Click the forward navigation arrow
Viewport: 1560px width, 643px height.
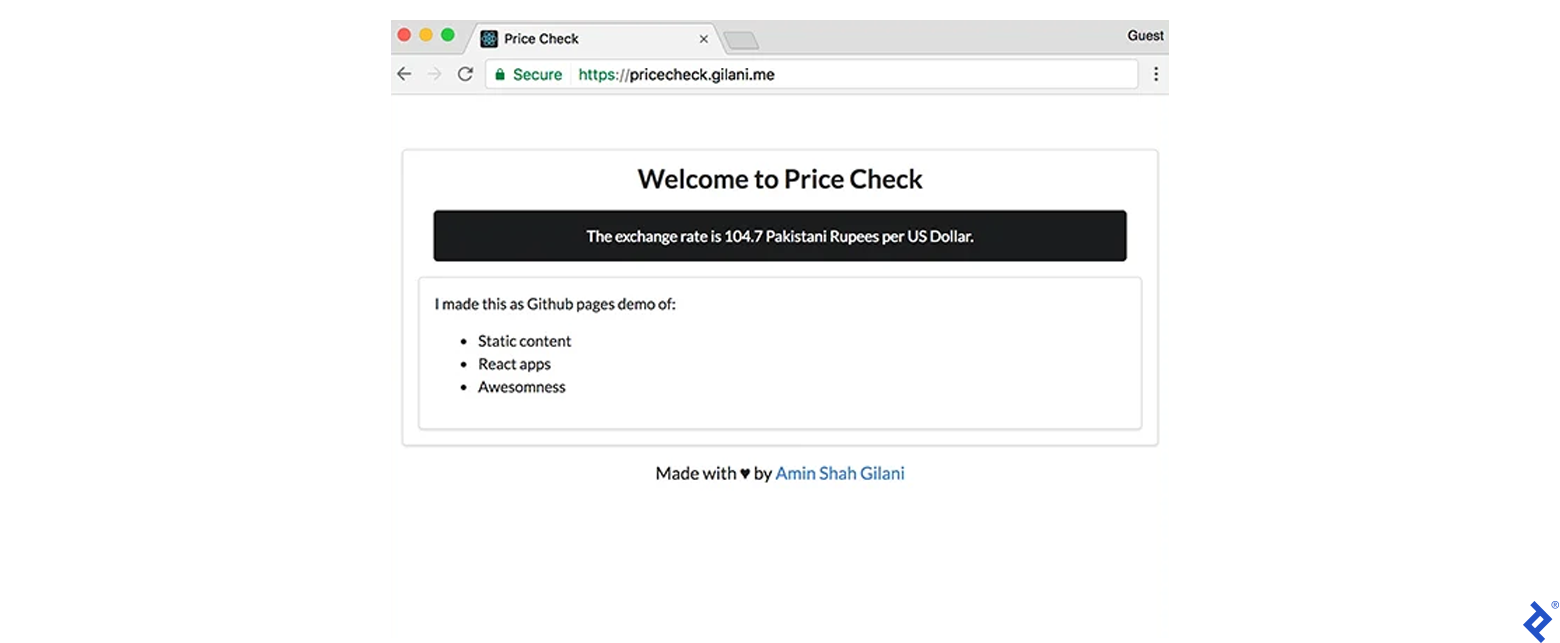434,73
